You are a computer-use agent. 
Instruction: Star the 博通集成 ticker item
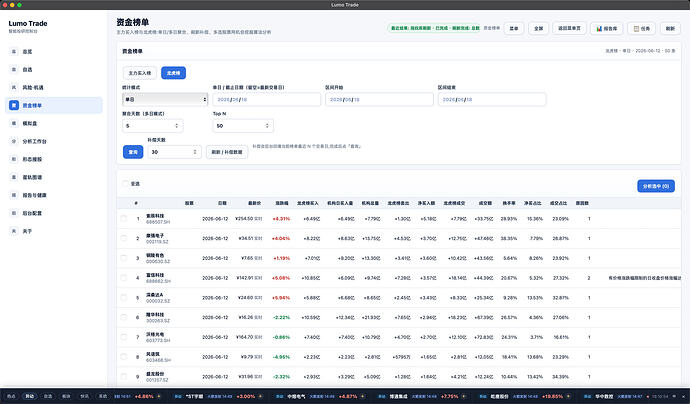coord(464,397)
